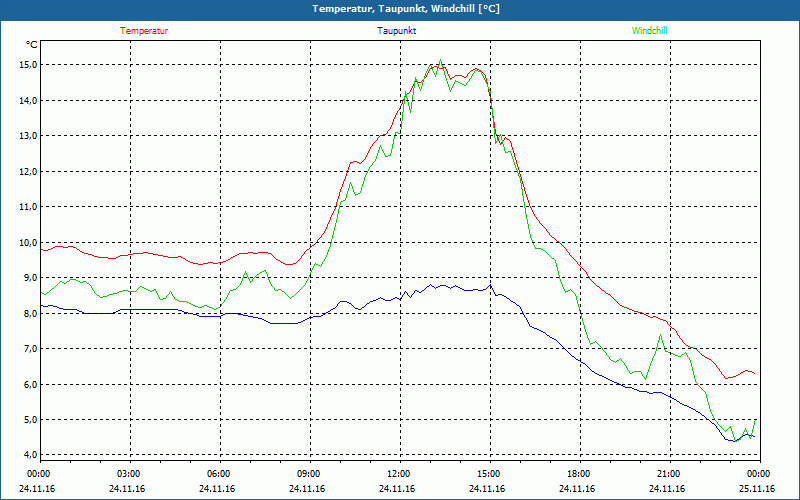The width and height of the screenshot is (800, 500).
Task: Click the 12:00 time axis label
Action: 398,474
